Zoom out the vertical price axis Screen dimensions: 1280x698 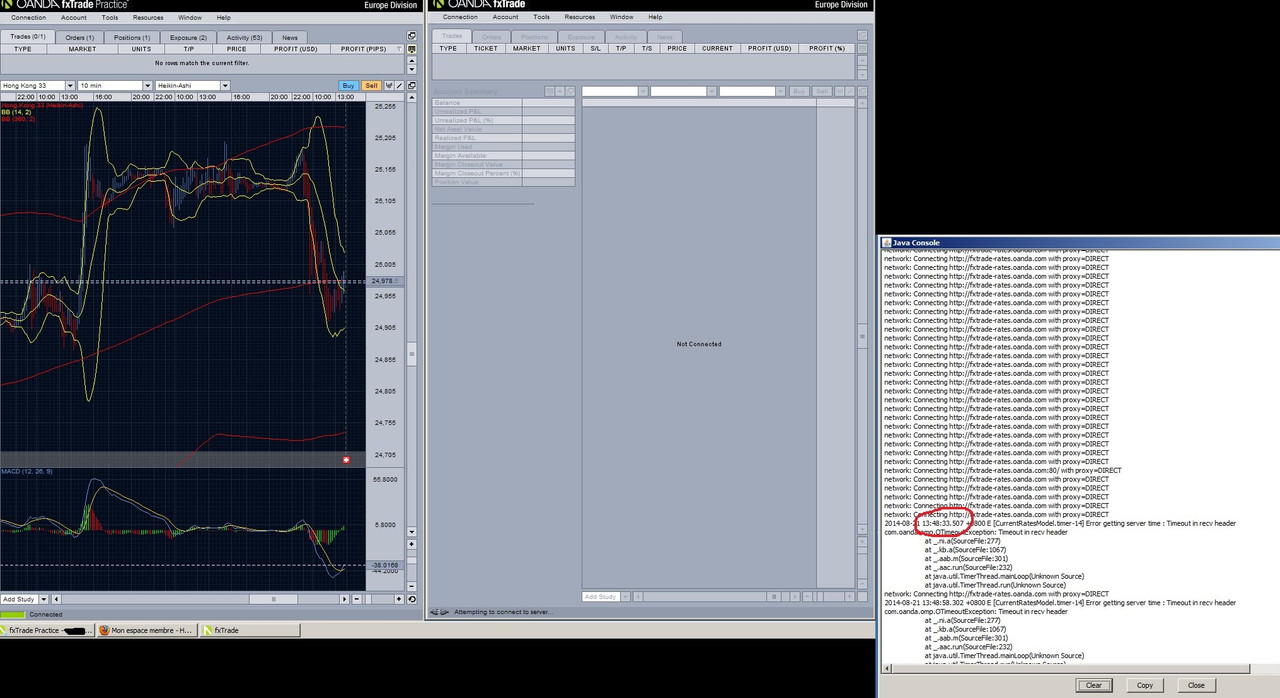pyautogui.click(x=411, y=586)
